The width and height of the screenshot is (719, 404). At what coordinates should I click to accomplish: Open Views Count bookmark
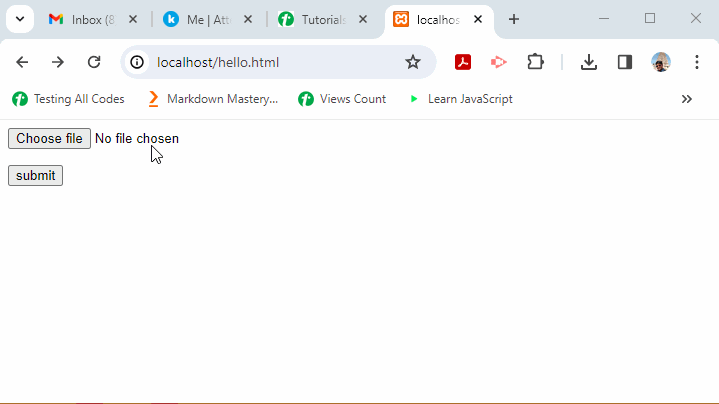[x=342, y=99]
